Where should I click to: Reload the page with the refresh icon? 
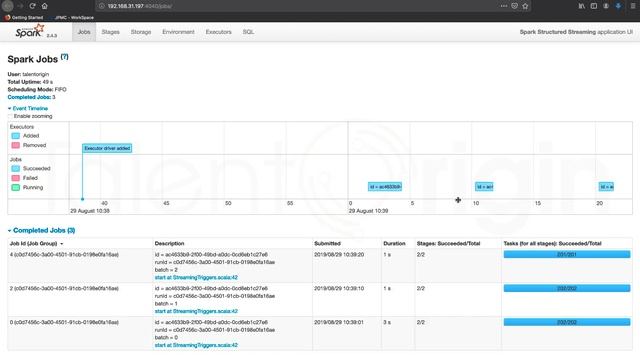pos(32,6)
